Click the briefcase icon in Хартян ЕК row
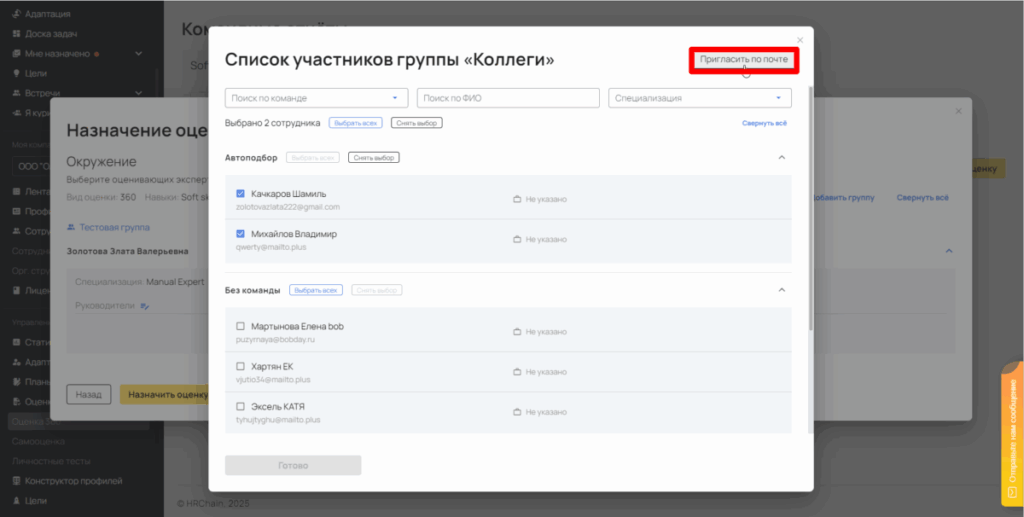 (517, 371)
